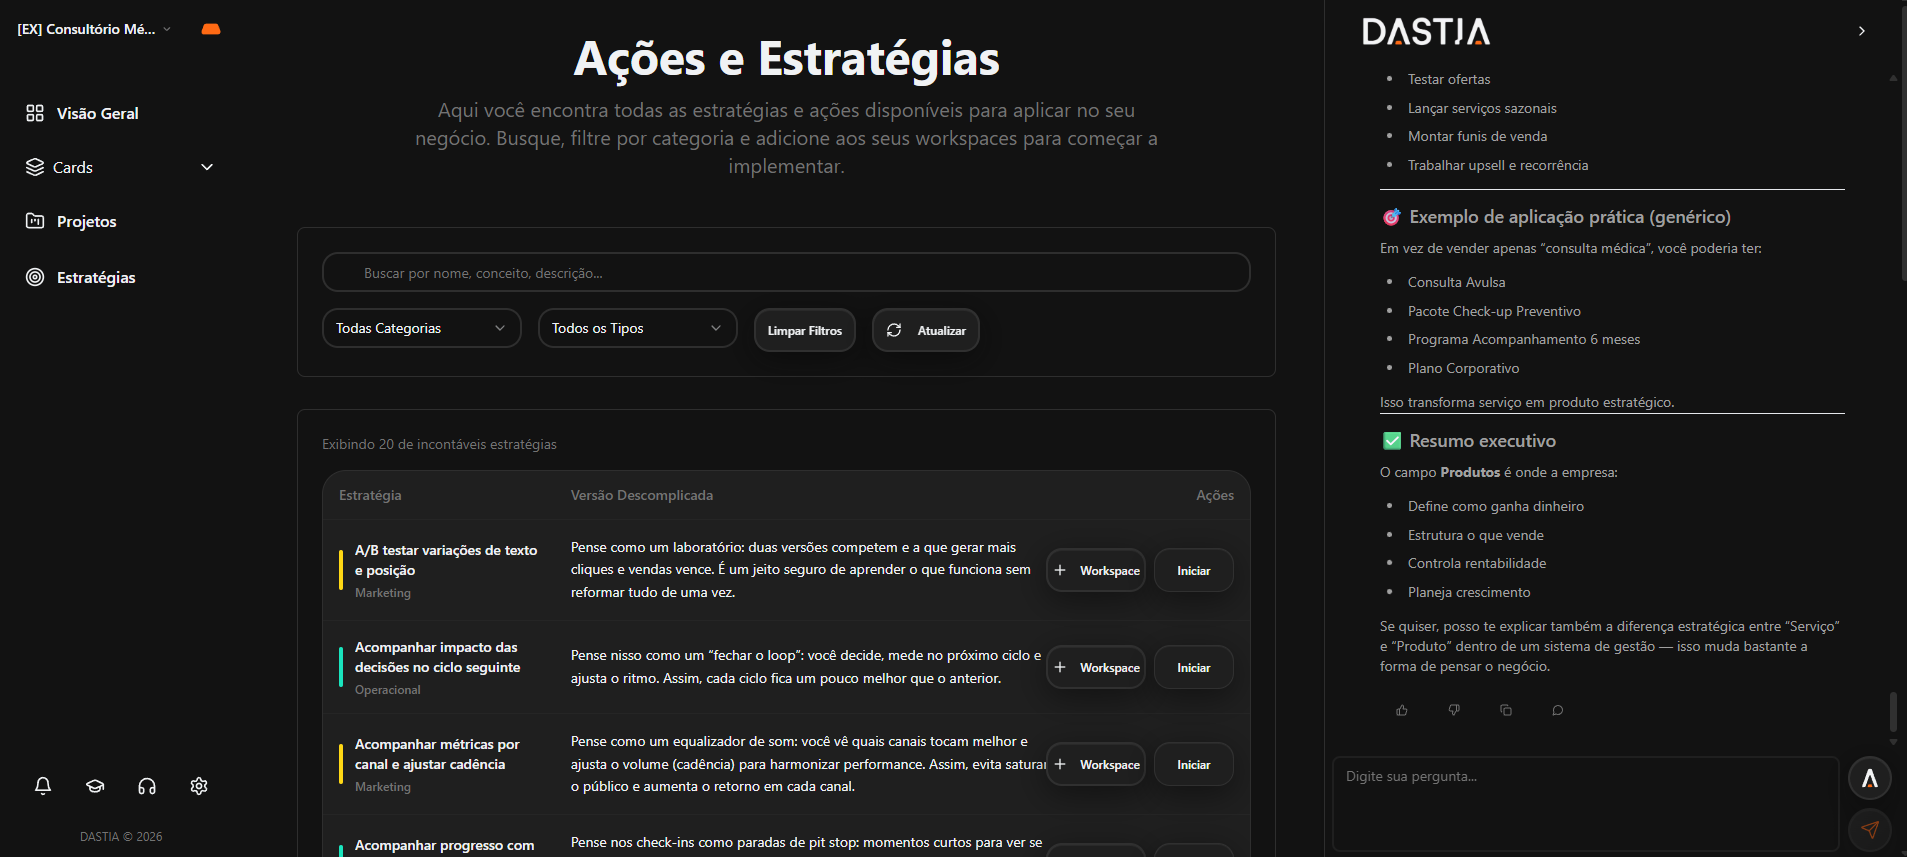Open the headset support icon

pos(147,786)
